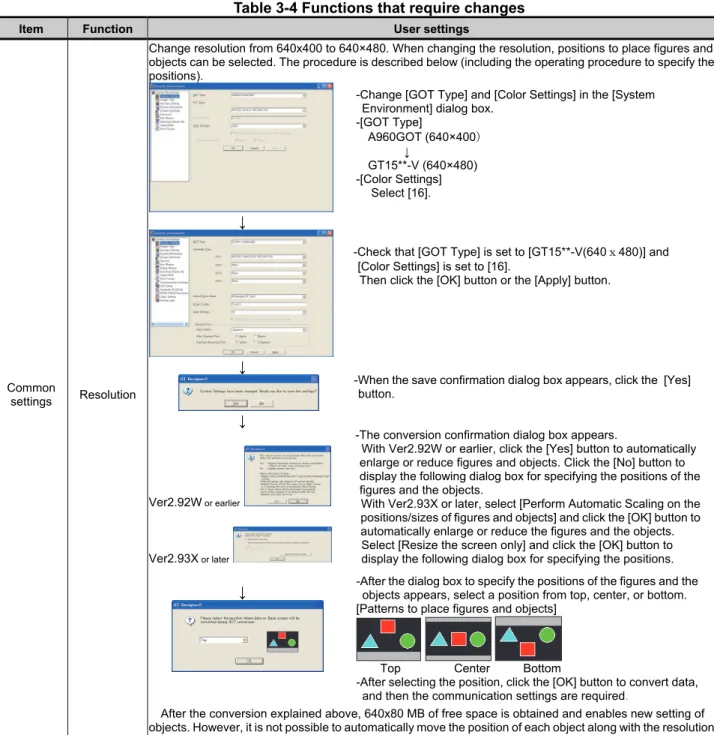714x735 pixels.
Task: Click title bar icon of lower System Environment dialog
Action: 152,233
